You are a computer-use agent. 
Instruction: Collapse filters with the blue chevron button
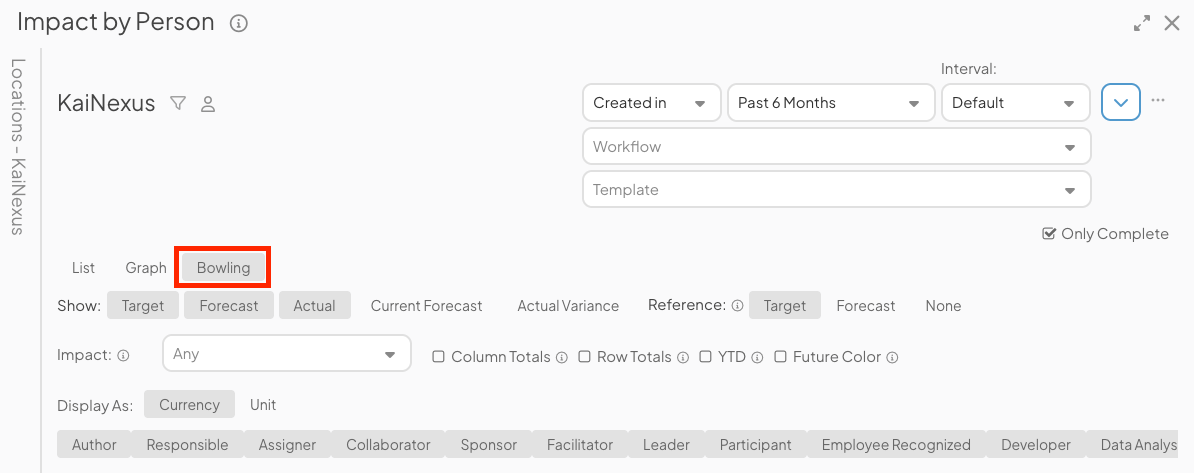(x=1121, y=102)
